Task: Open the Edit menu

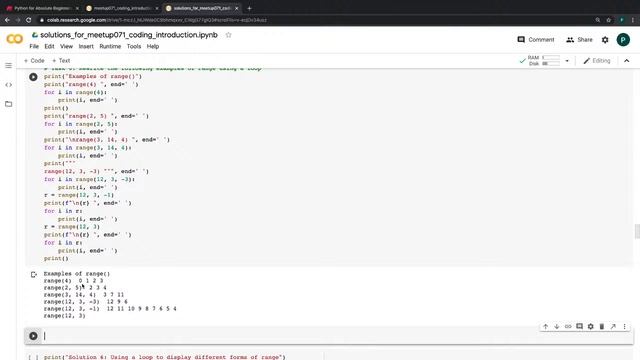Action: coord(49,47)
